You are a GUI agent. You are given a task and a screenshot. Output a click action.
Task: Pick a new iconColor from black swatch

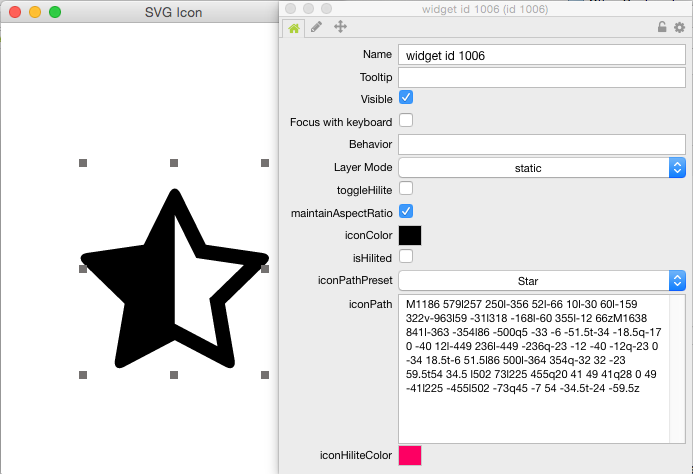coord(410,235)
